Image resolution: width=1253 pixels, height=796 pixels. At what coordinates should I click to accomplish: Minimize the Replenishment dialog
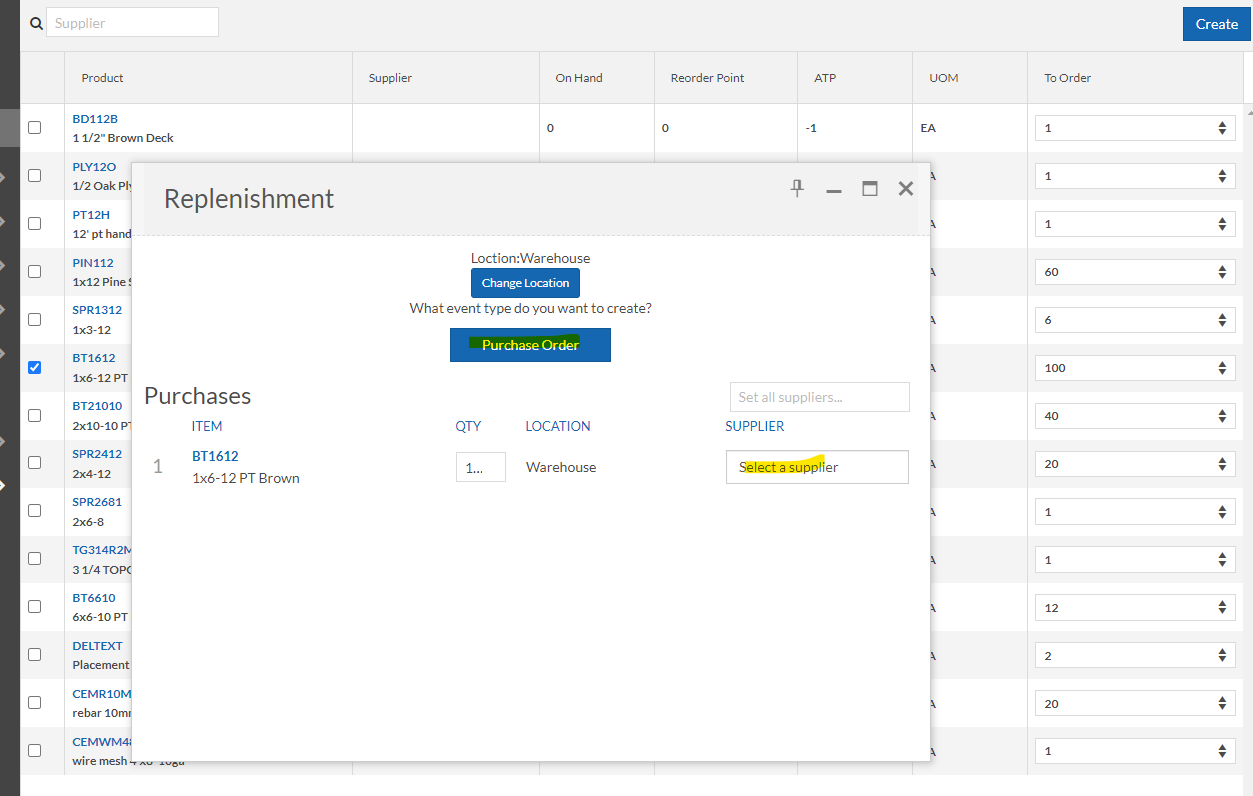tap(834, 190)
